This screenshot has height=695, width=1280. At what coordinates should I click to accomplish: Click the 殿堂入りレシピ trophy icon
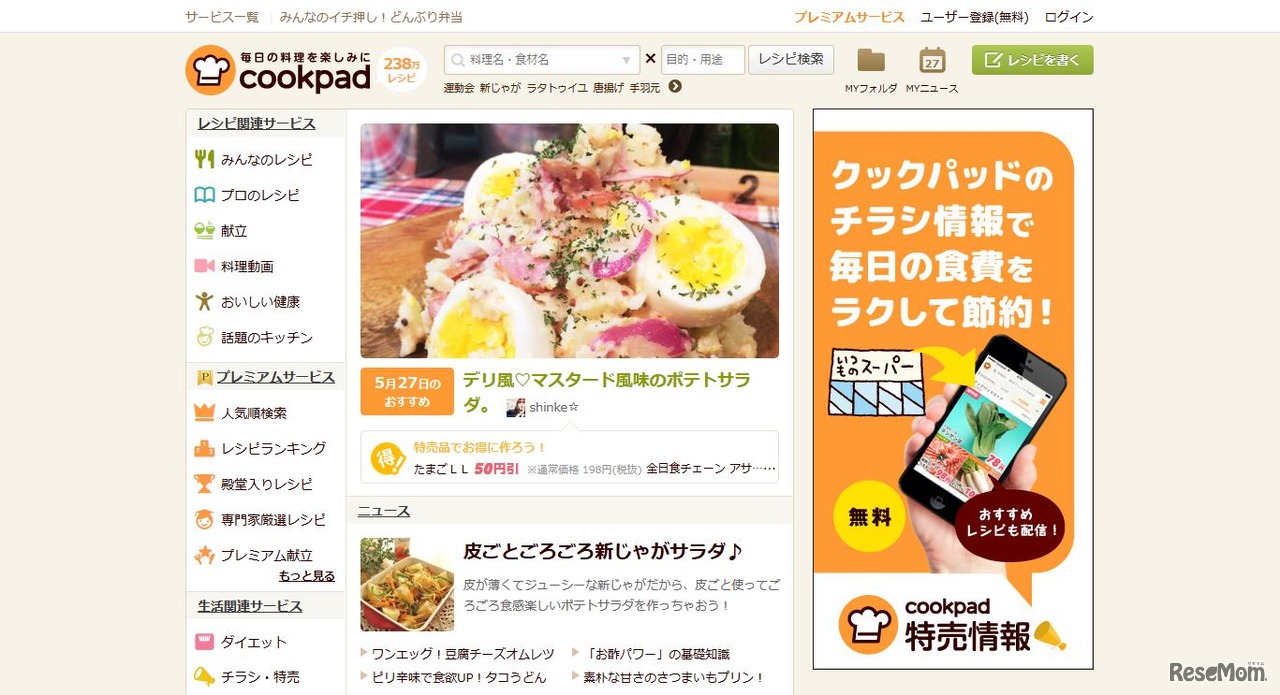click(x=204, y=484)
